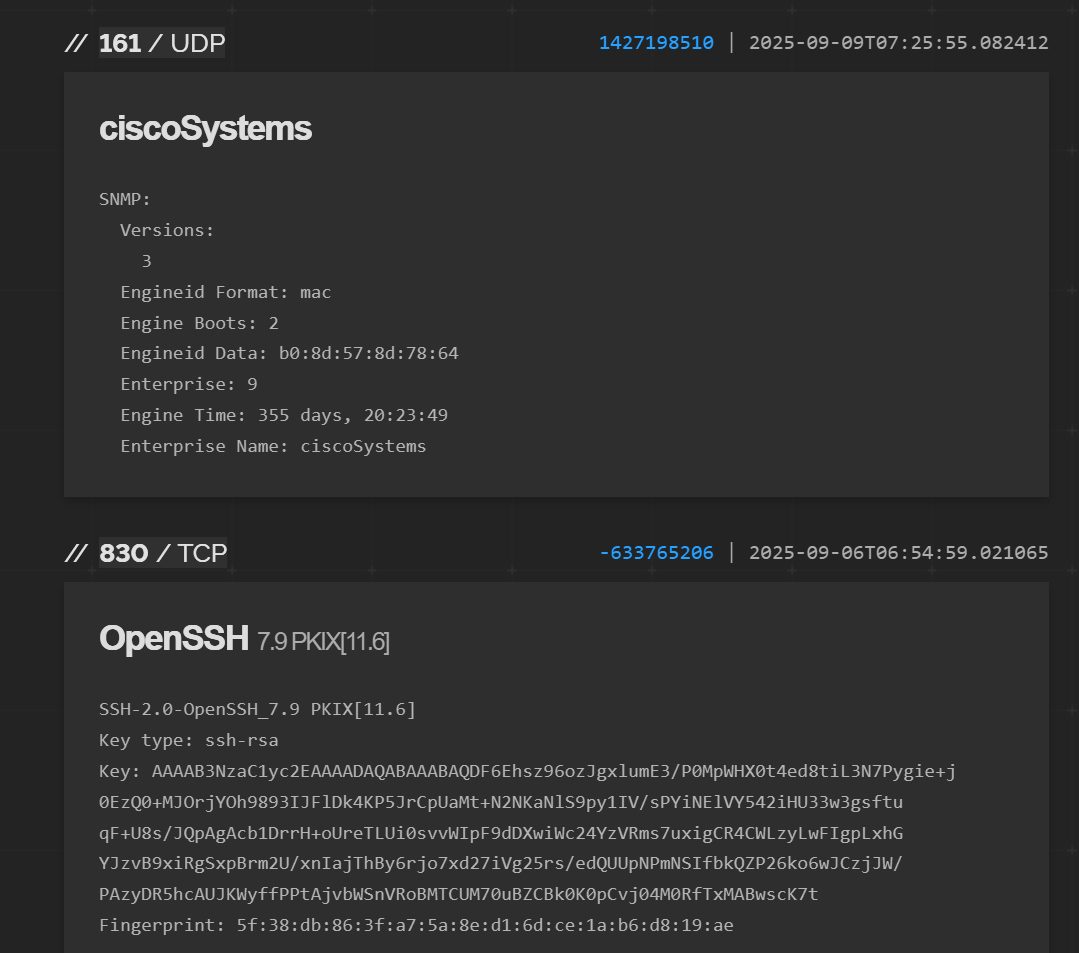Image resolution: width=1079 pixels, height=953 pixels.
Task: Click the TCP protocol label
Action: [202, 553]
